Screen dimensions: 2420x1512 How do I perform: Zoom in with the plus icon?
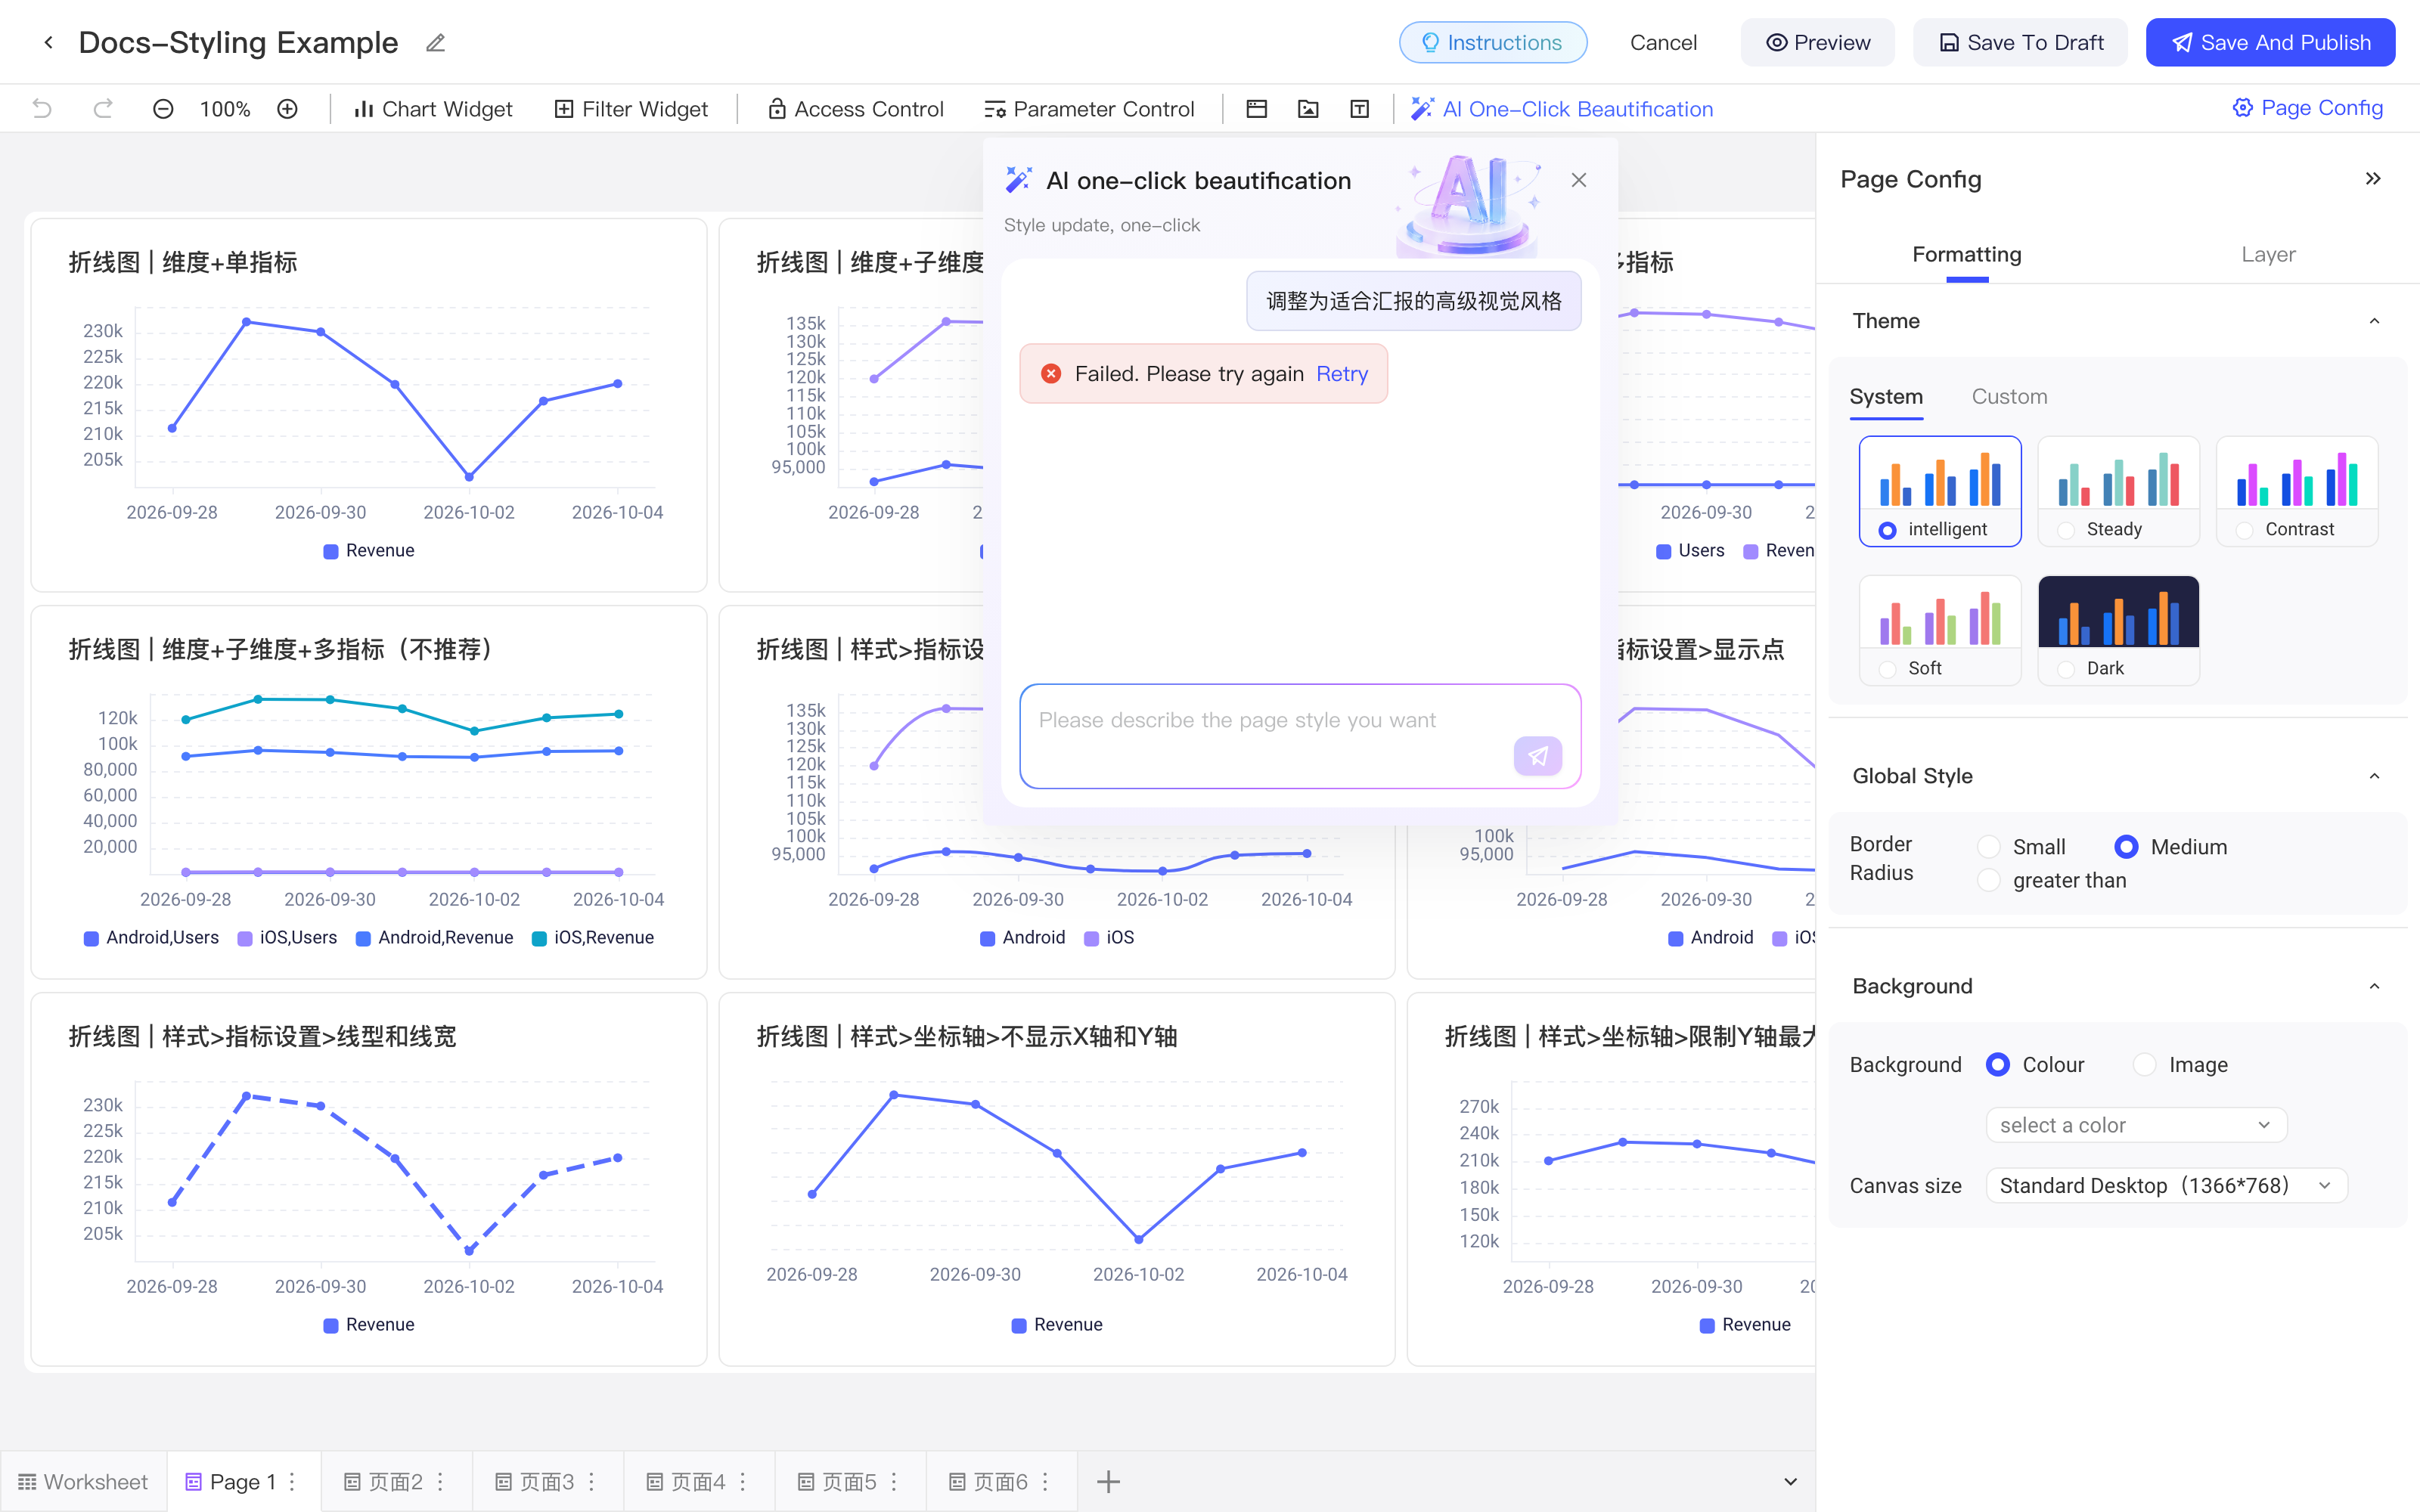[287, 109]
